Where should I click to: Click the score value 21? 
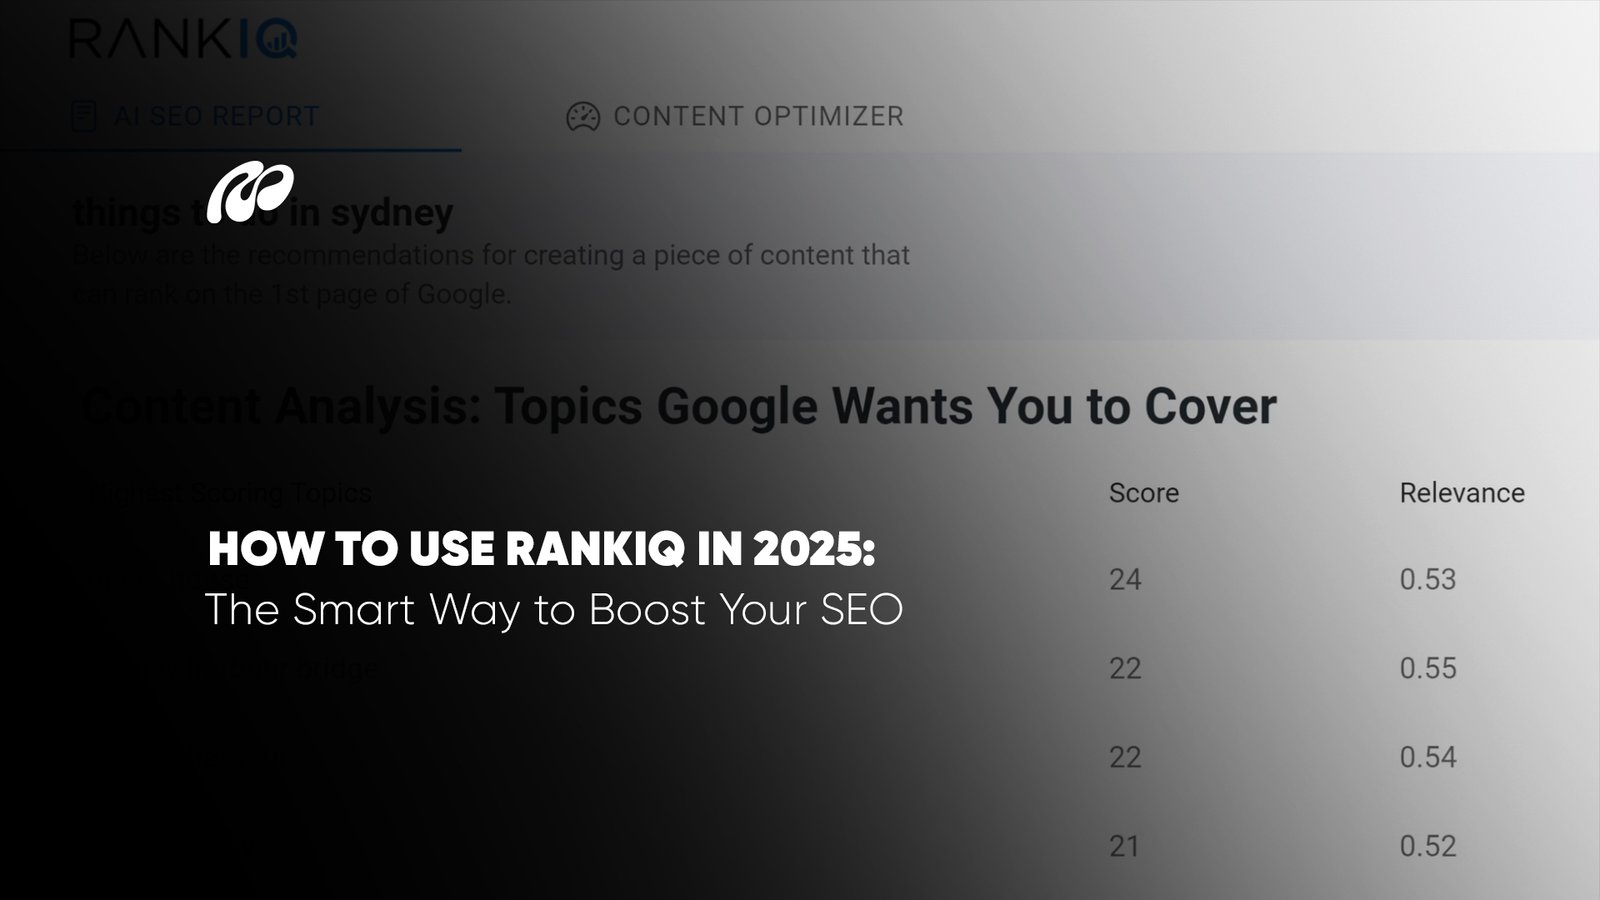pyautogui.click(x=1124, y=846)
